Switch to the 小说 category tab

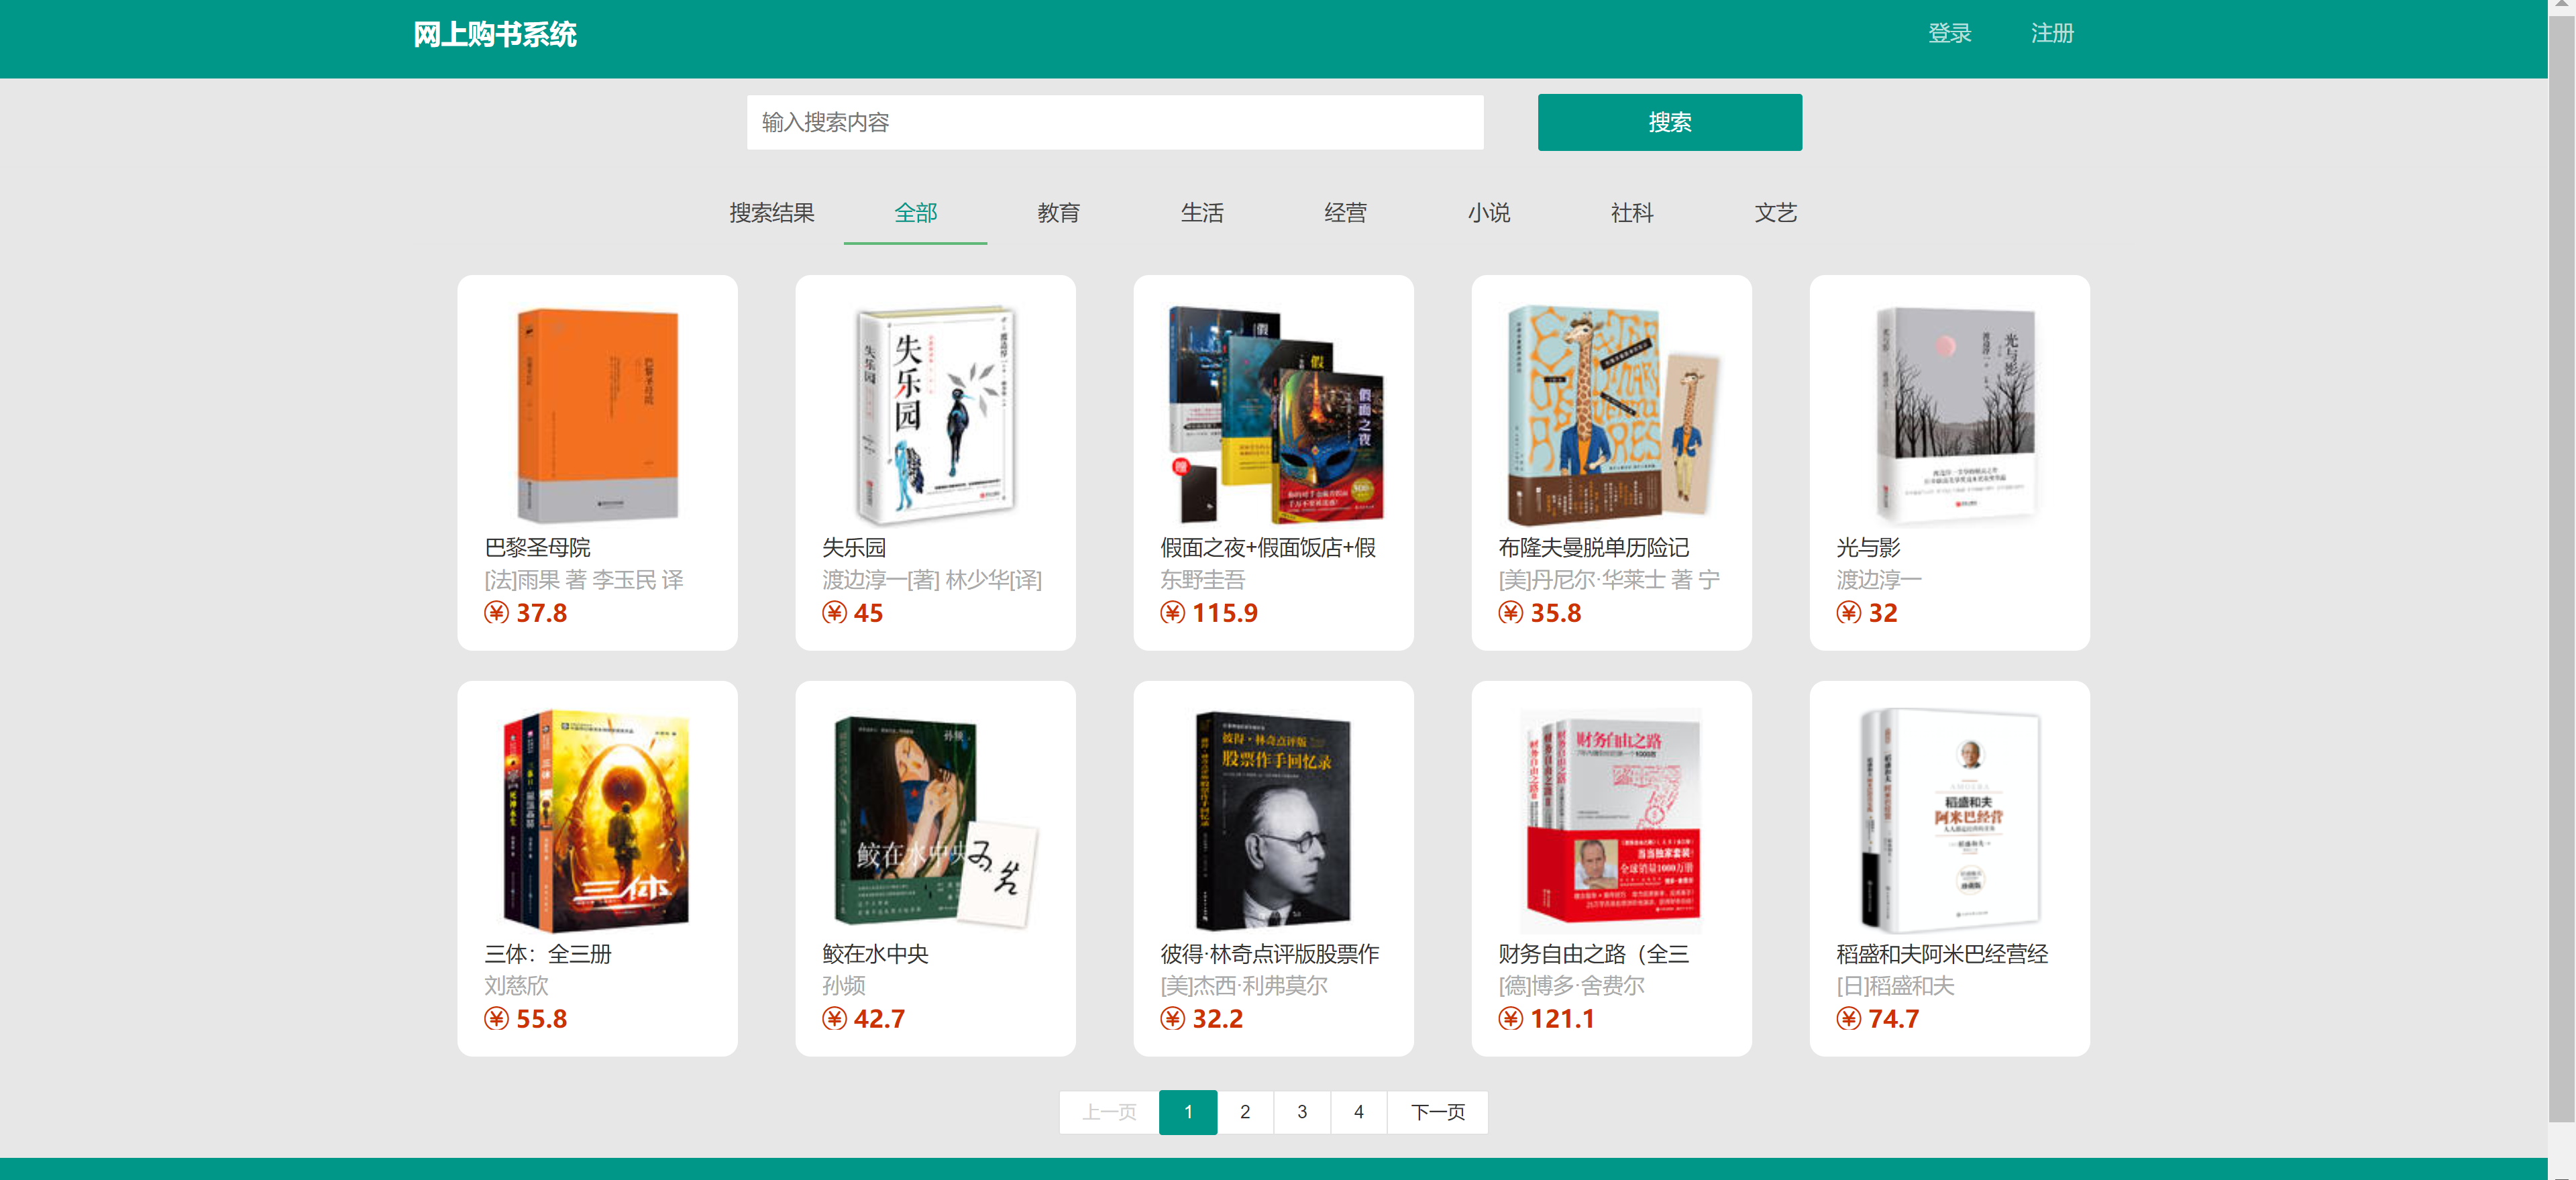click(1489, 213)
